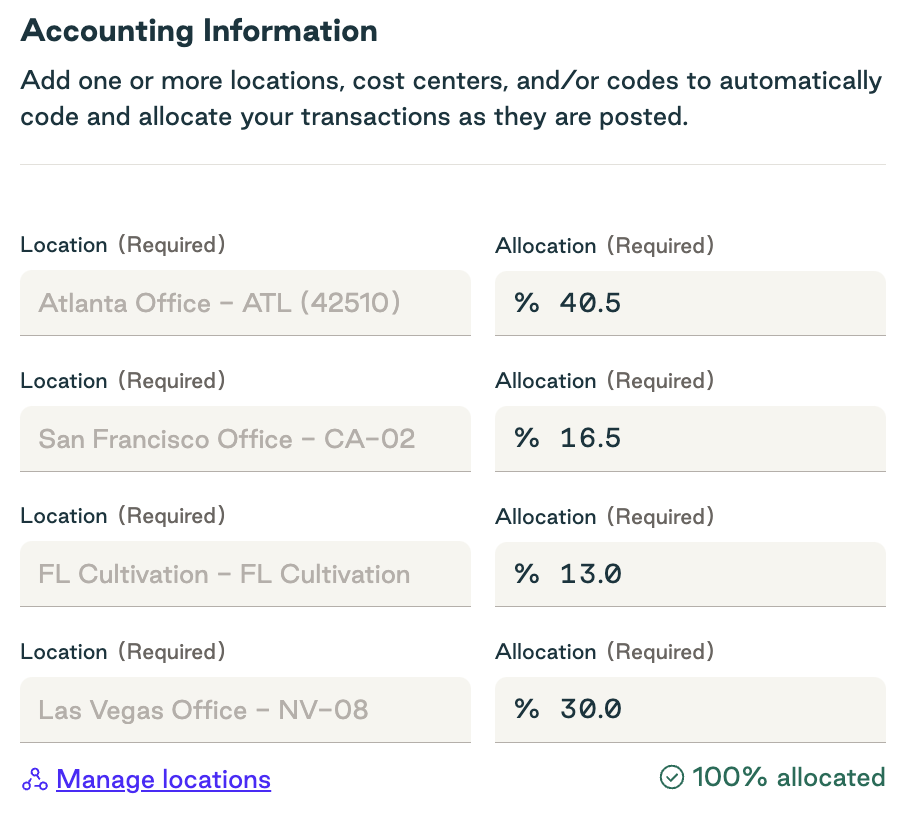
Task: Open the Atlanta Office location selector
Action: click(x=245, y=303)
